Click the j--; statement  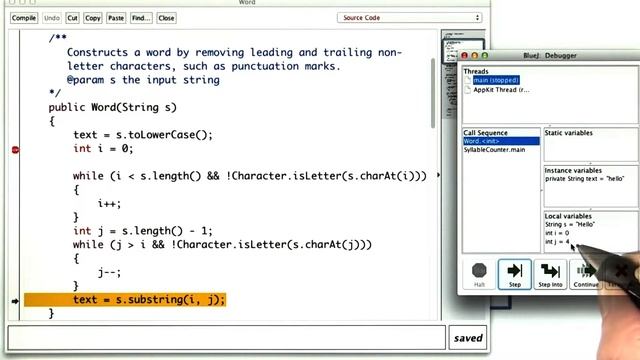coord(109,272)
